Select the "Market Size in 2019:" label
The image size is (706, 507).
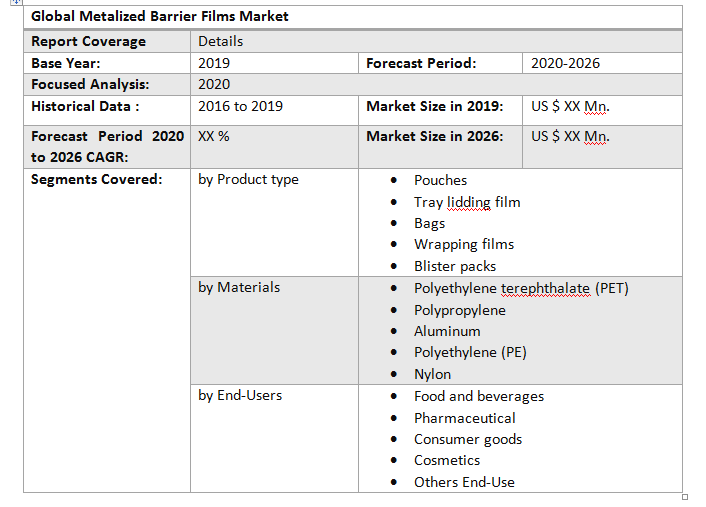[434, 106]
